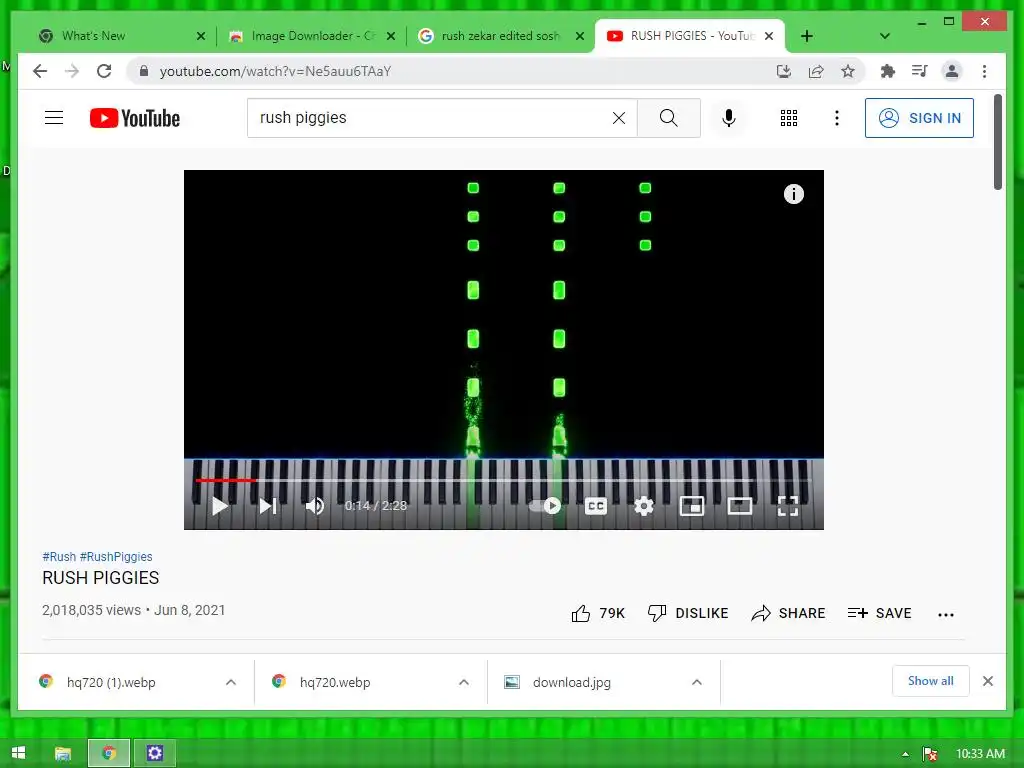Viewport: 1024px width, 768px height.
Task: Share this page from address bar
Action: (816, 71)
